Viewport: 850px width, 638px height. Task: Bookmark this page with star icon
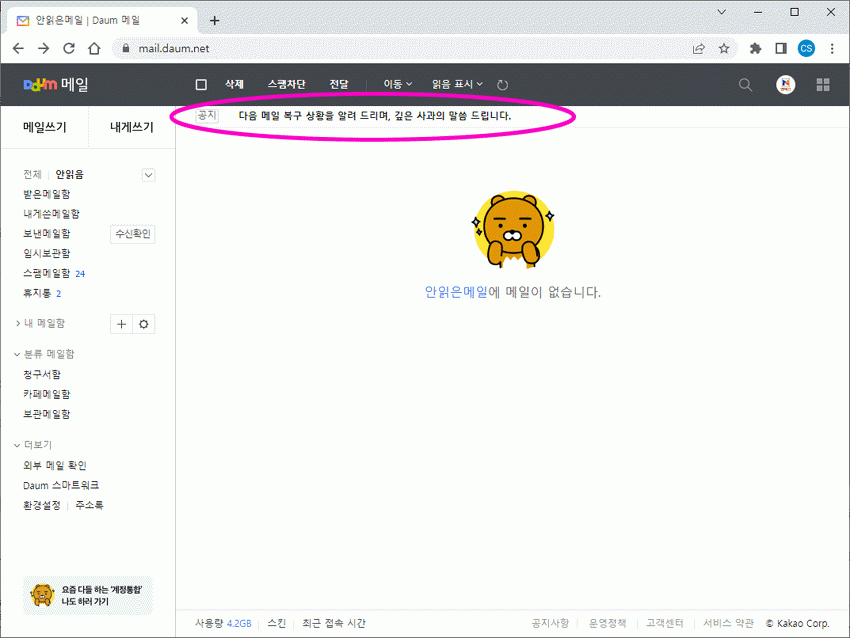pos(724,48)
